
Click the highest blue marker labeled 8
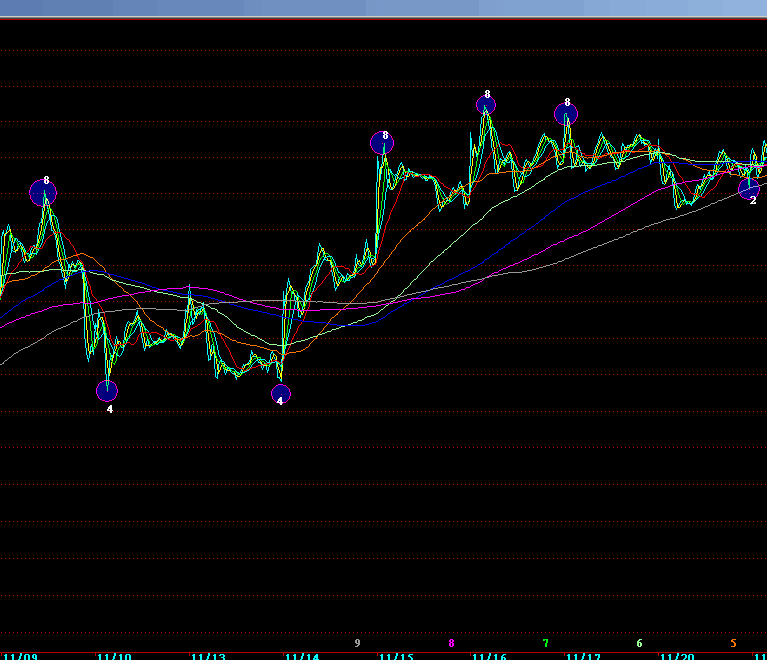tap(486, 105)
